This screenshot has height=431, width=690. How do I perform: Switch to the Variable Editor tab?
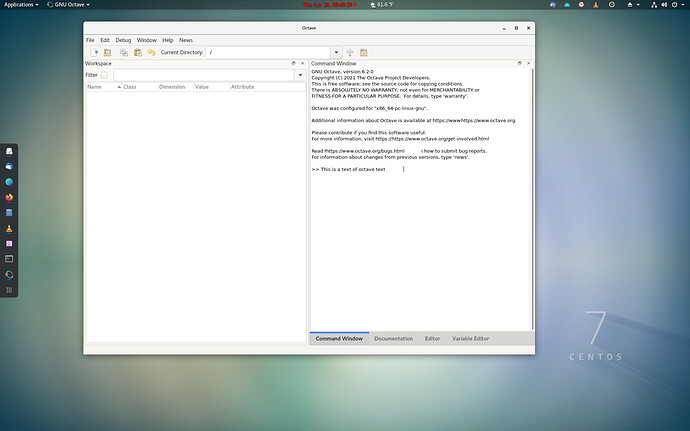(x=470, y=339)
